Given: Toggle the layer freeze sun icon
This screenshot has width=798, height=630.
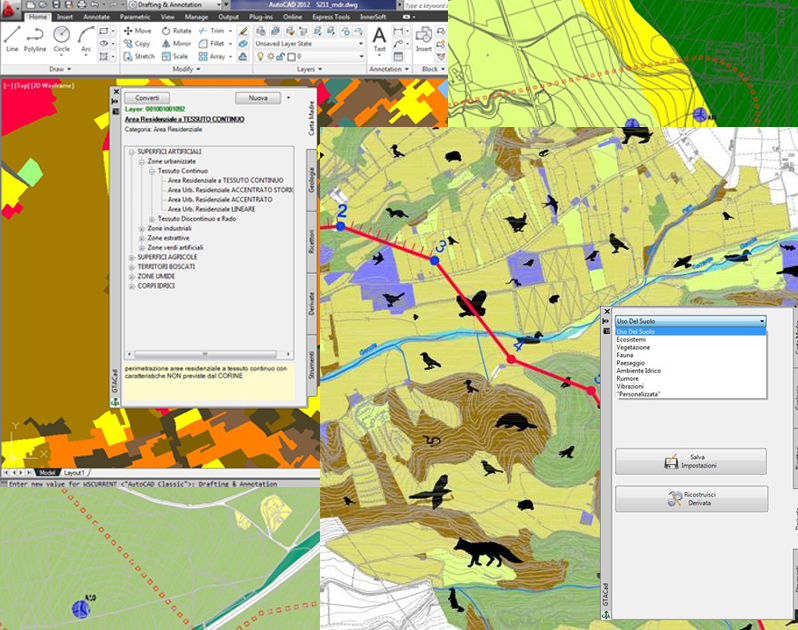Looking at the screenshot, I should (x=270, y=56).
